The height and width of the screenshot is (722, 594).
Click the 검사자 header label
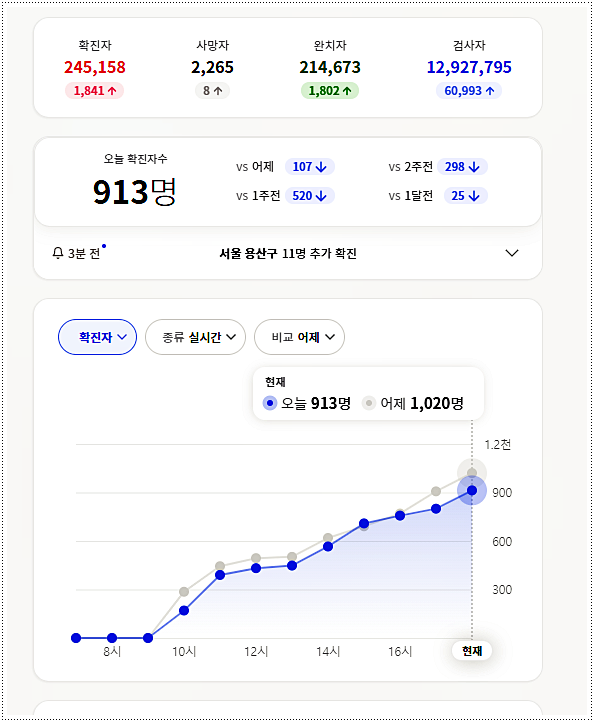coord(469,45)
